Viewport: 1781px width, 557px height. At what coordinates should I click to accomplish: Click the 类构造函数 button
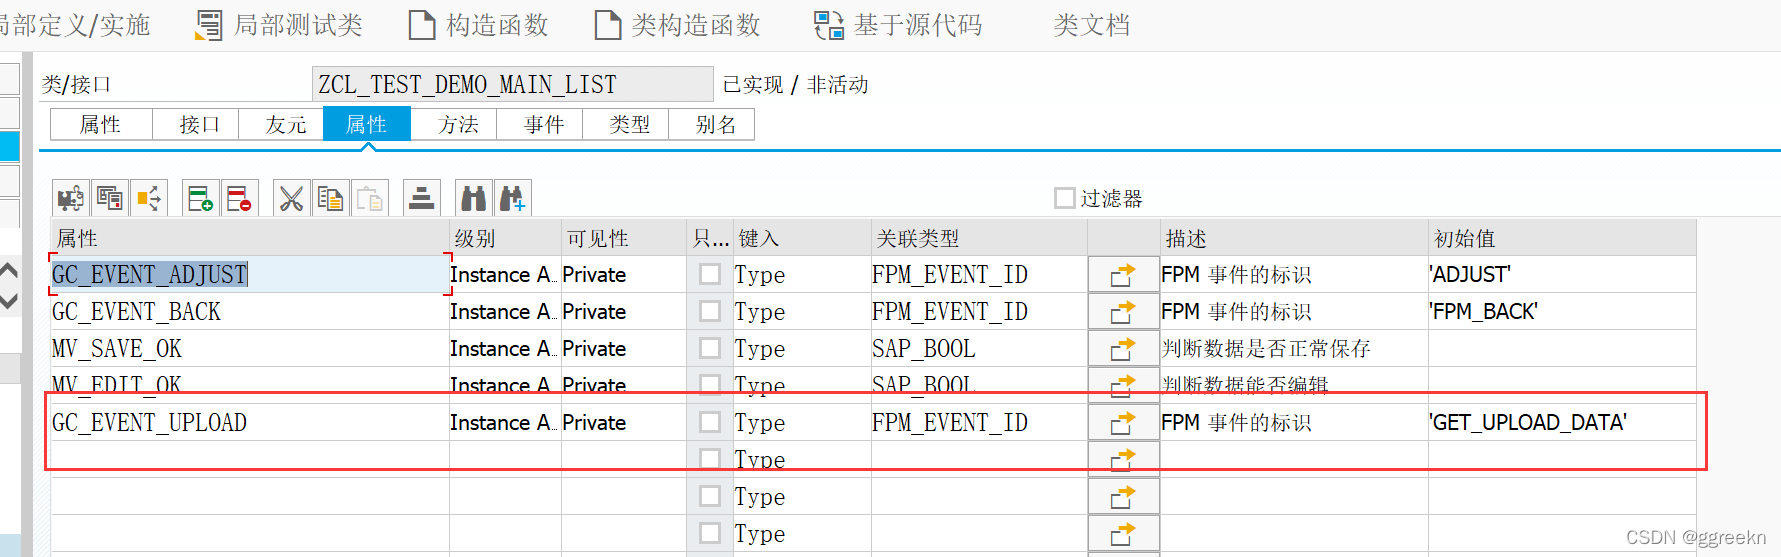click(x=678, y=25)
